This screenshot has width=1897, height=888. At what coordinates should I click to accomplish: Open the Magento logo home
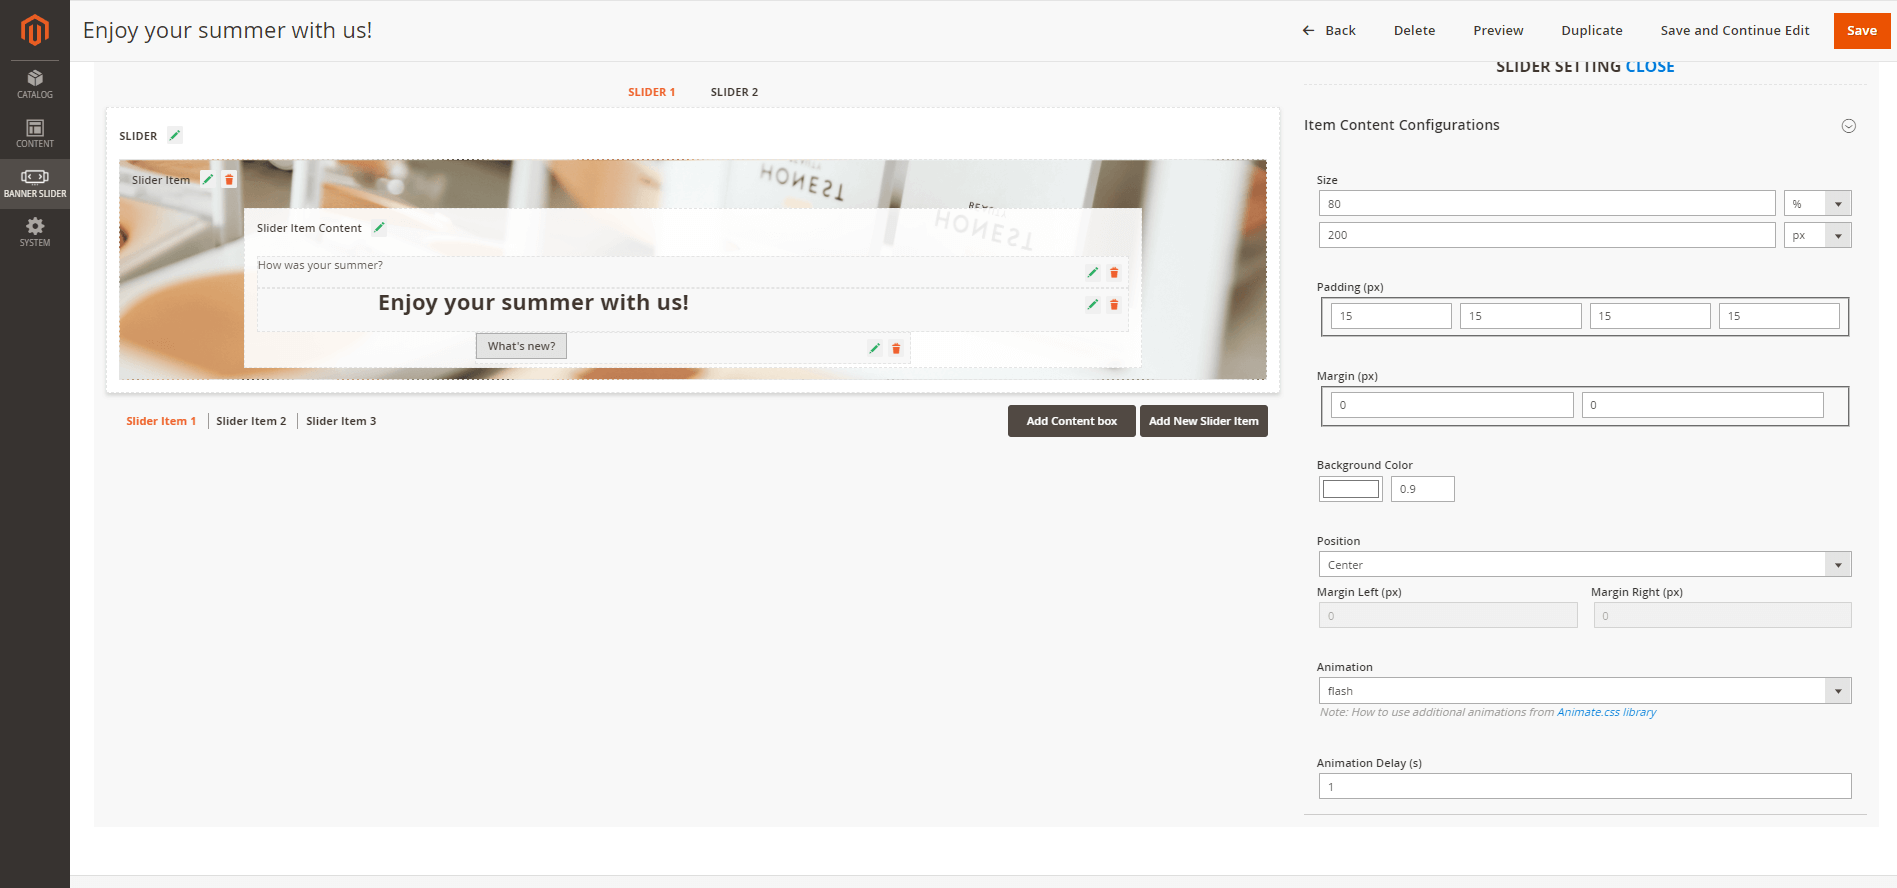35,30
